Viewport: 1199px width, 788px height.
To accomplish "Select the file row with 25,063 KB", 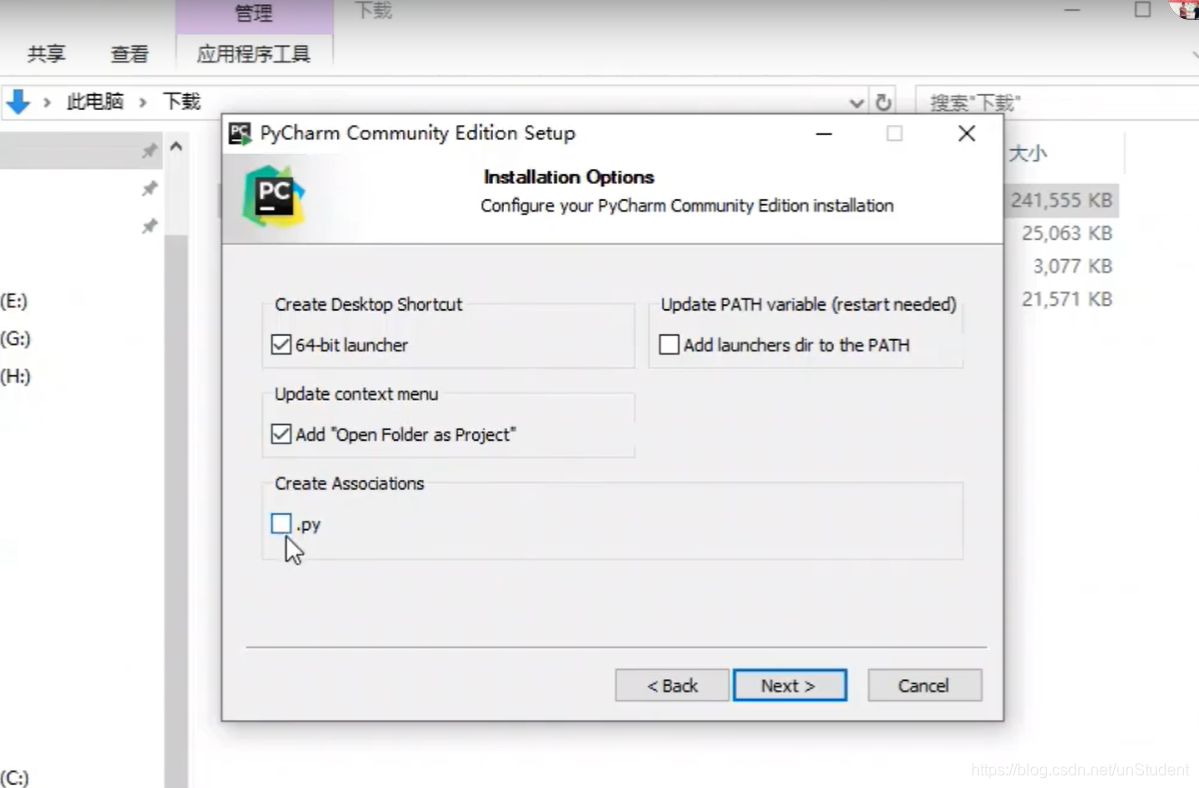I will click(1067, 233).
